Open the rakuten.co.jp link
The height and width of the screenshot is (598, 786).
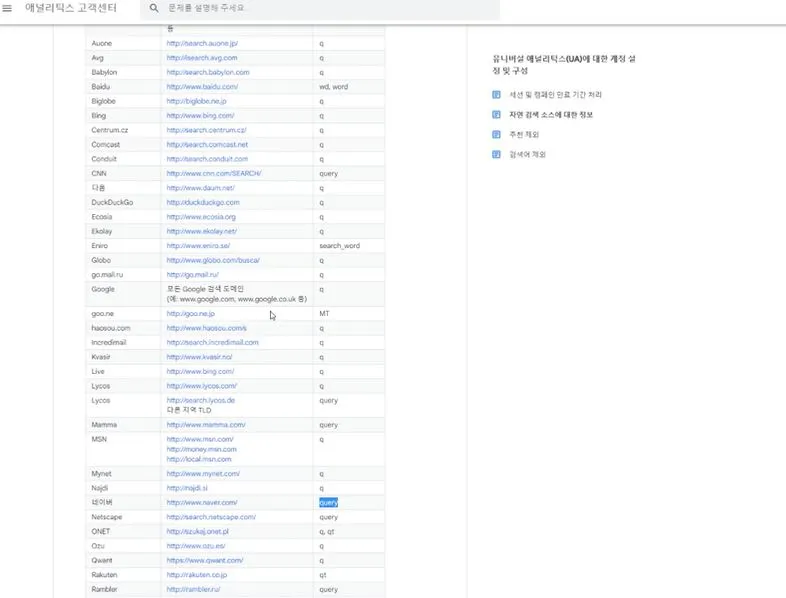pyautogui.click(x=196, y=575)
